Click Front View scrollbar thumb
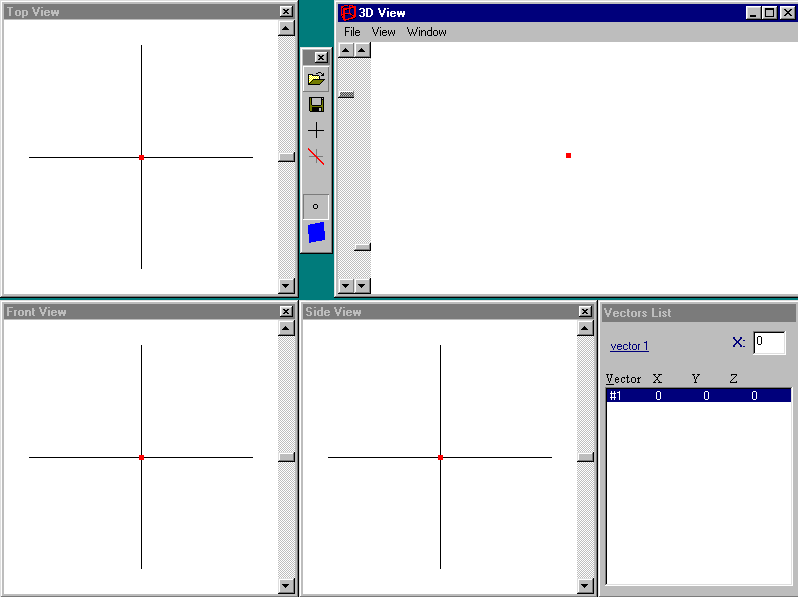The width and height of the screenshot is (798, 597). point(287,457)
